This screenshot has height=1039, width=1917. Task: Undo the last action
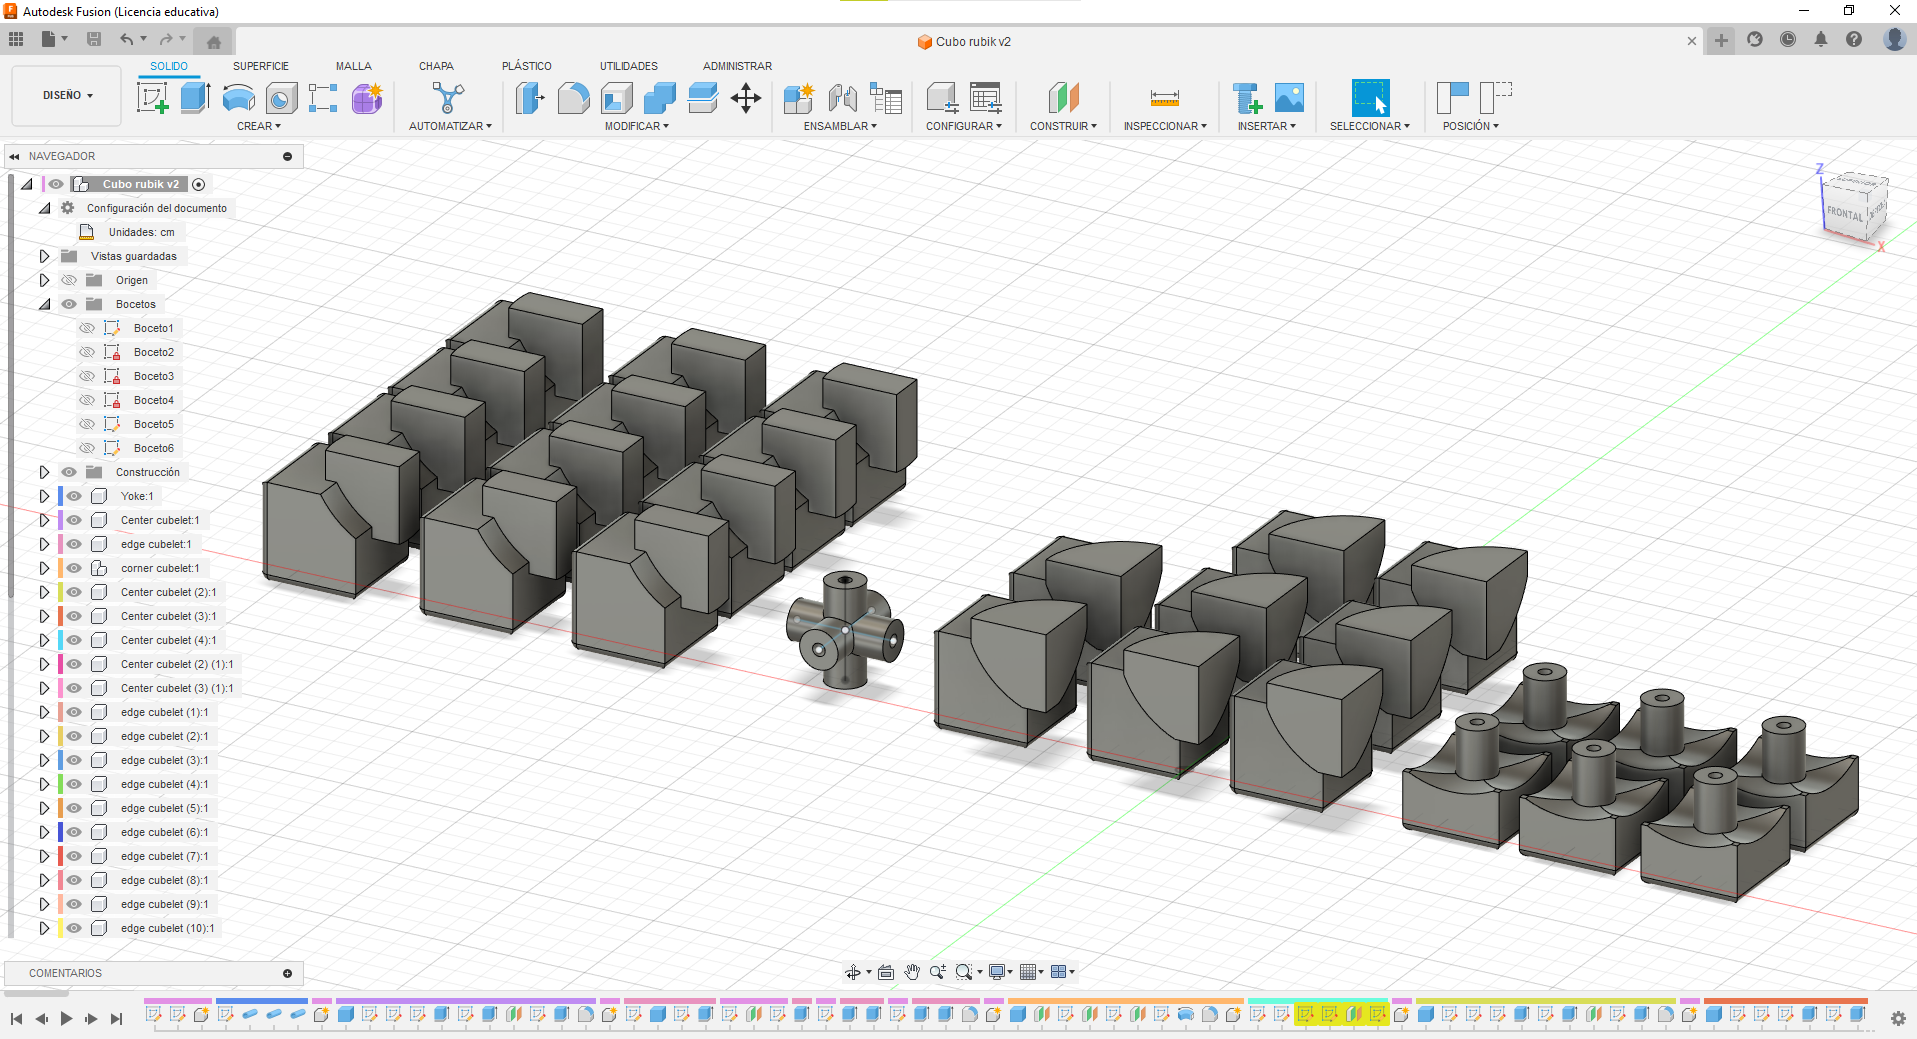127,39
